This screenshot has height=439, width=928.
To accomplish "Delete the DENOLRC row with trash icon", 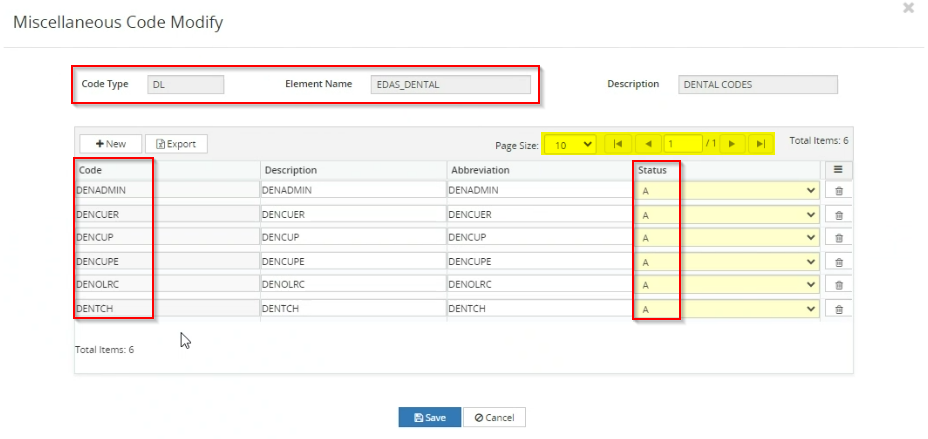I will point(839,285).
